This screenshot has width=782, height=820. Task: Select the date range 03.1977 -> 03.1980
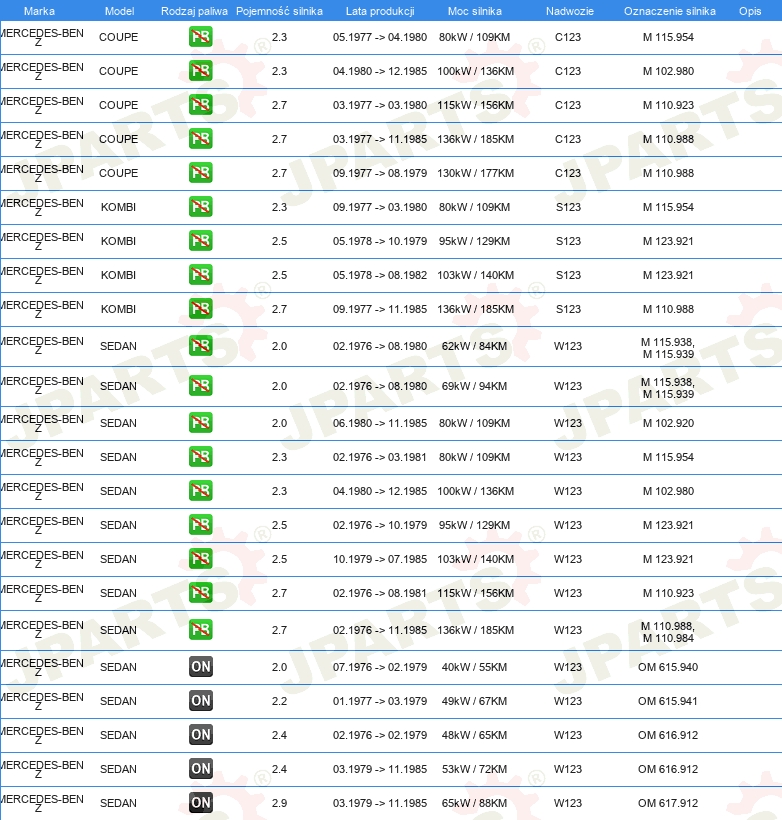[x=380, y=105]
